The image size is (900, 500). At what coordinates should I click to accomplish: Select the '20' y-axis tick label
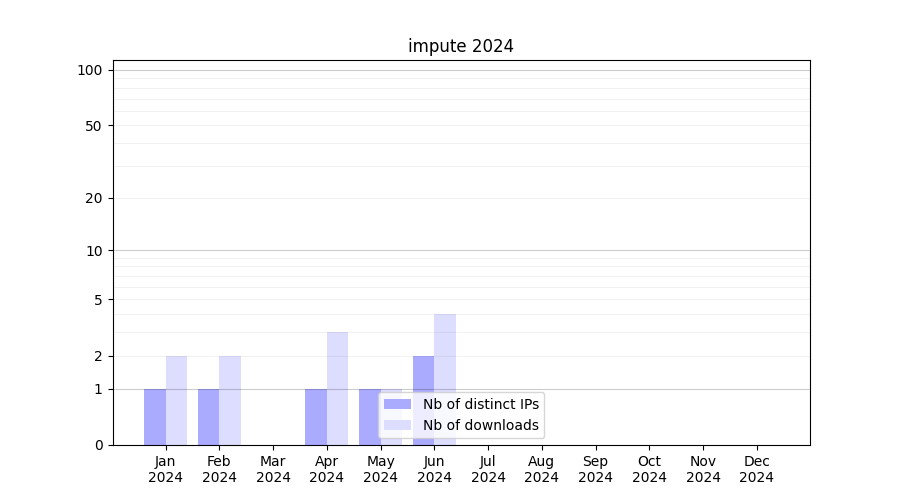[94, 198]
